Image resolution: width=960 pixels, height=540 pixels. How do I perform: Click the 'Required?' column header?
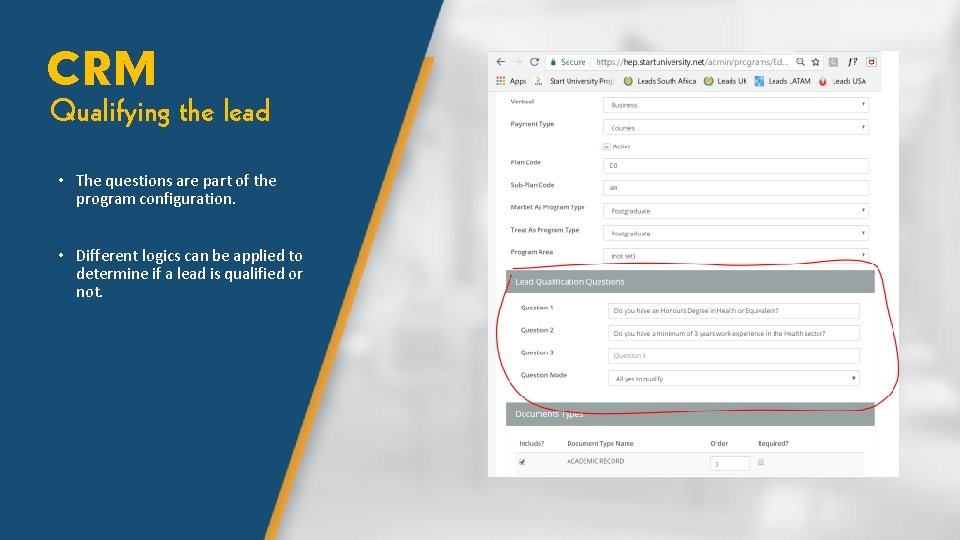coord(773,443)
